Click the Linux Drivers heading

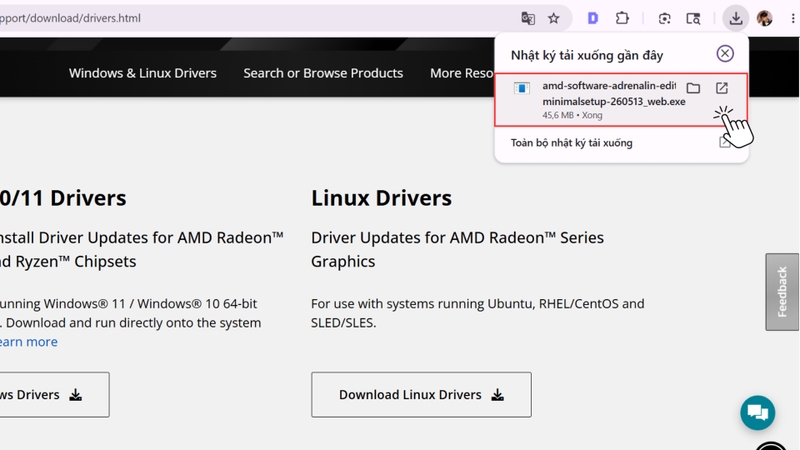[x=381, y=198]
